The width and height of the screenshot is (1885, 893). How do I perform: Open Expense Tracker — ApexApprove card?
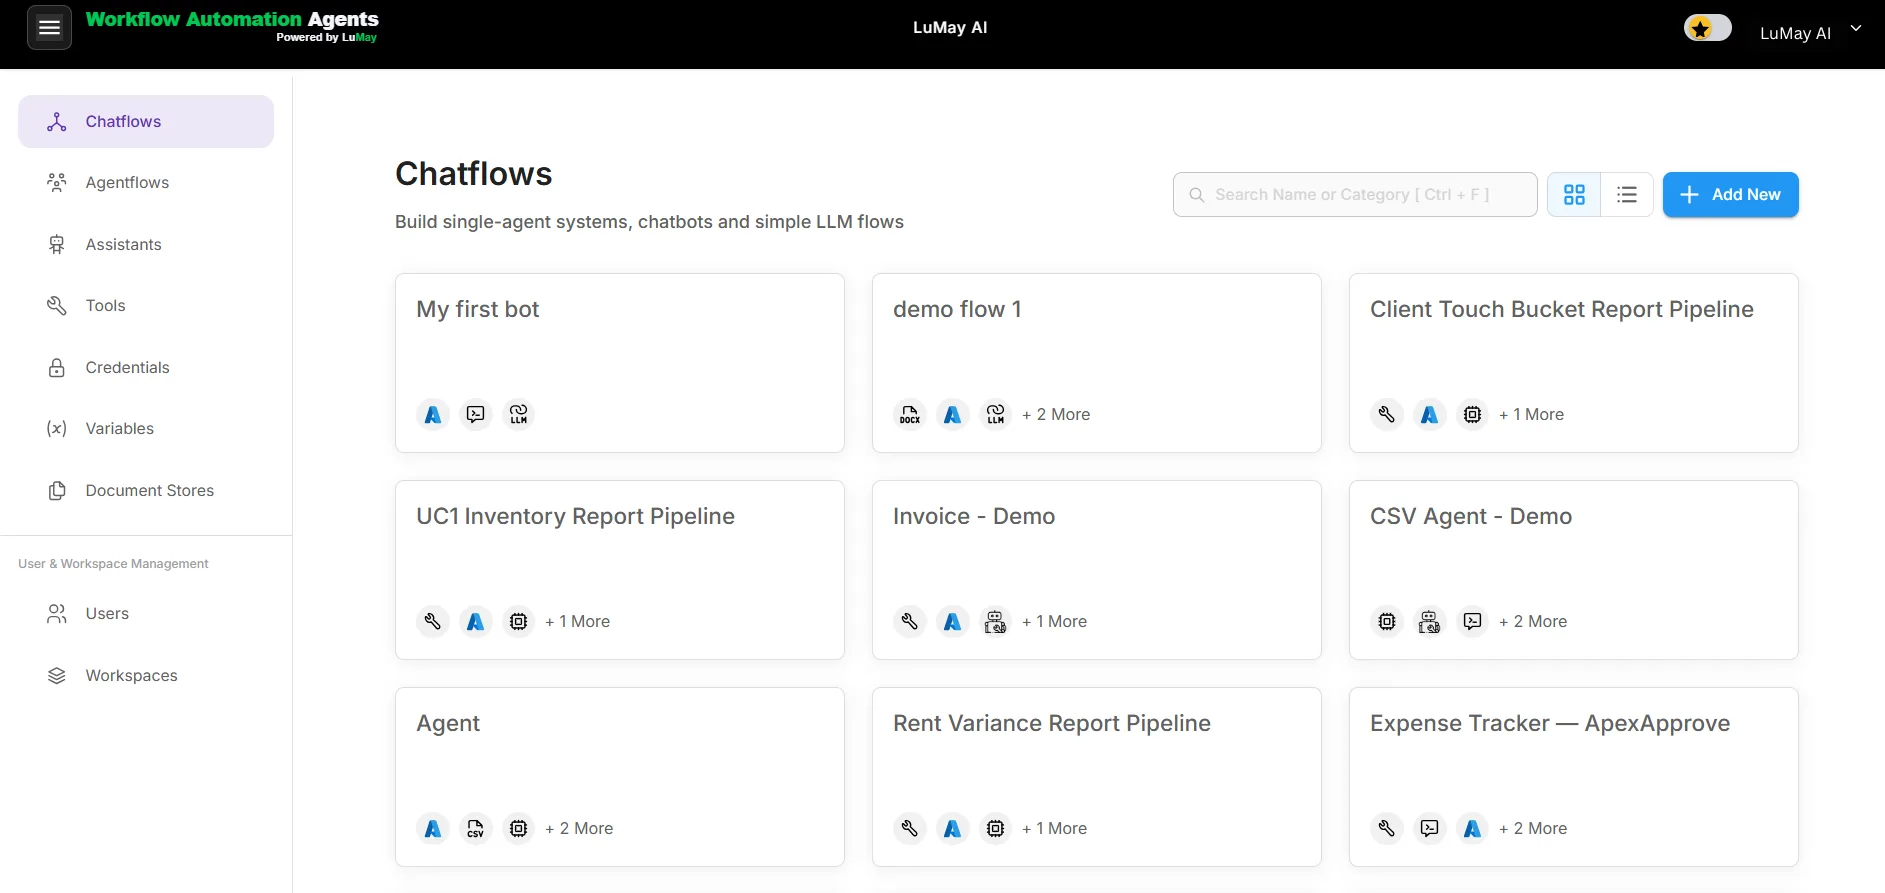tap(1574, 777)
